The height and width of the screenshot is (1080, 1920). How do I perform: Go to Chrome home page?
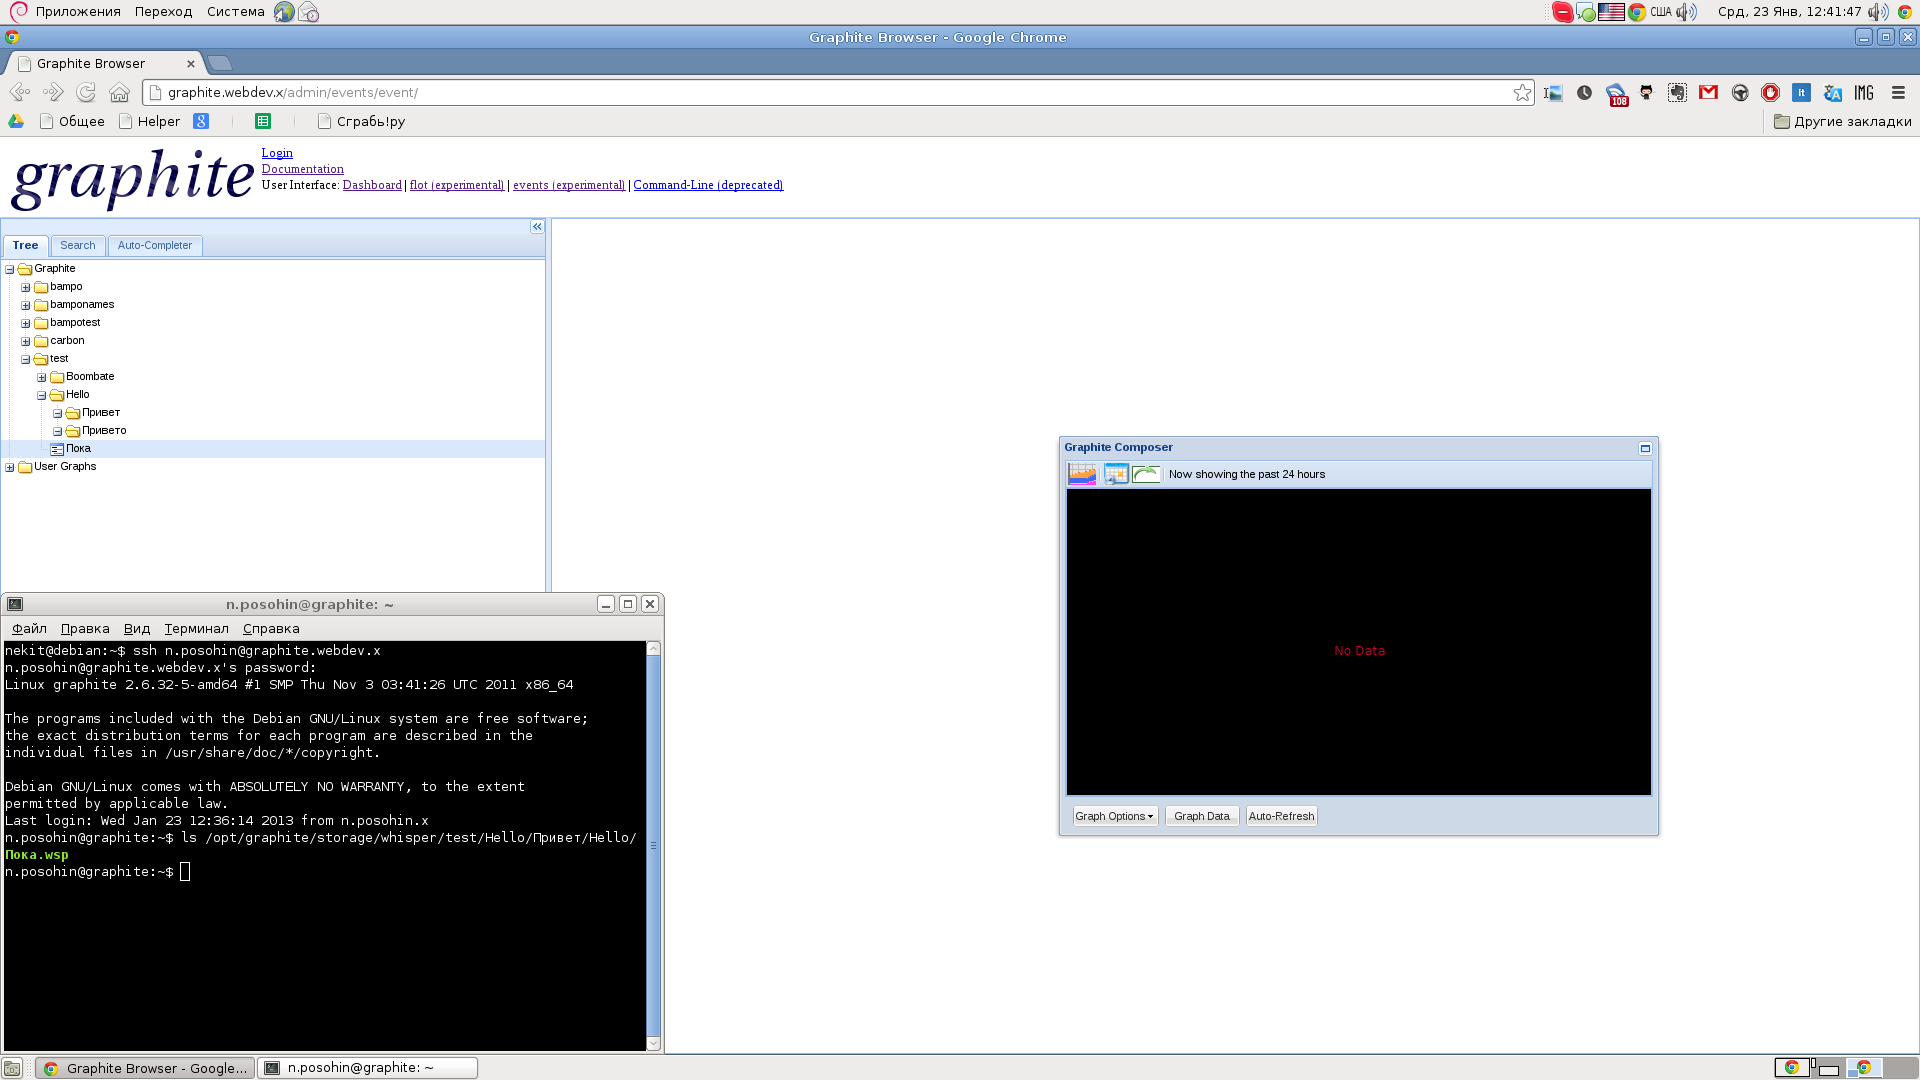119,92
